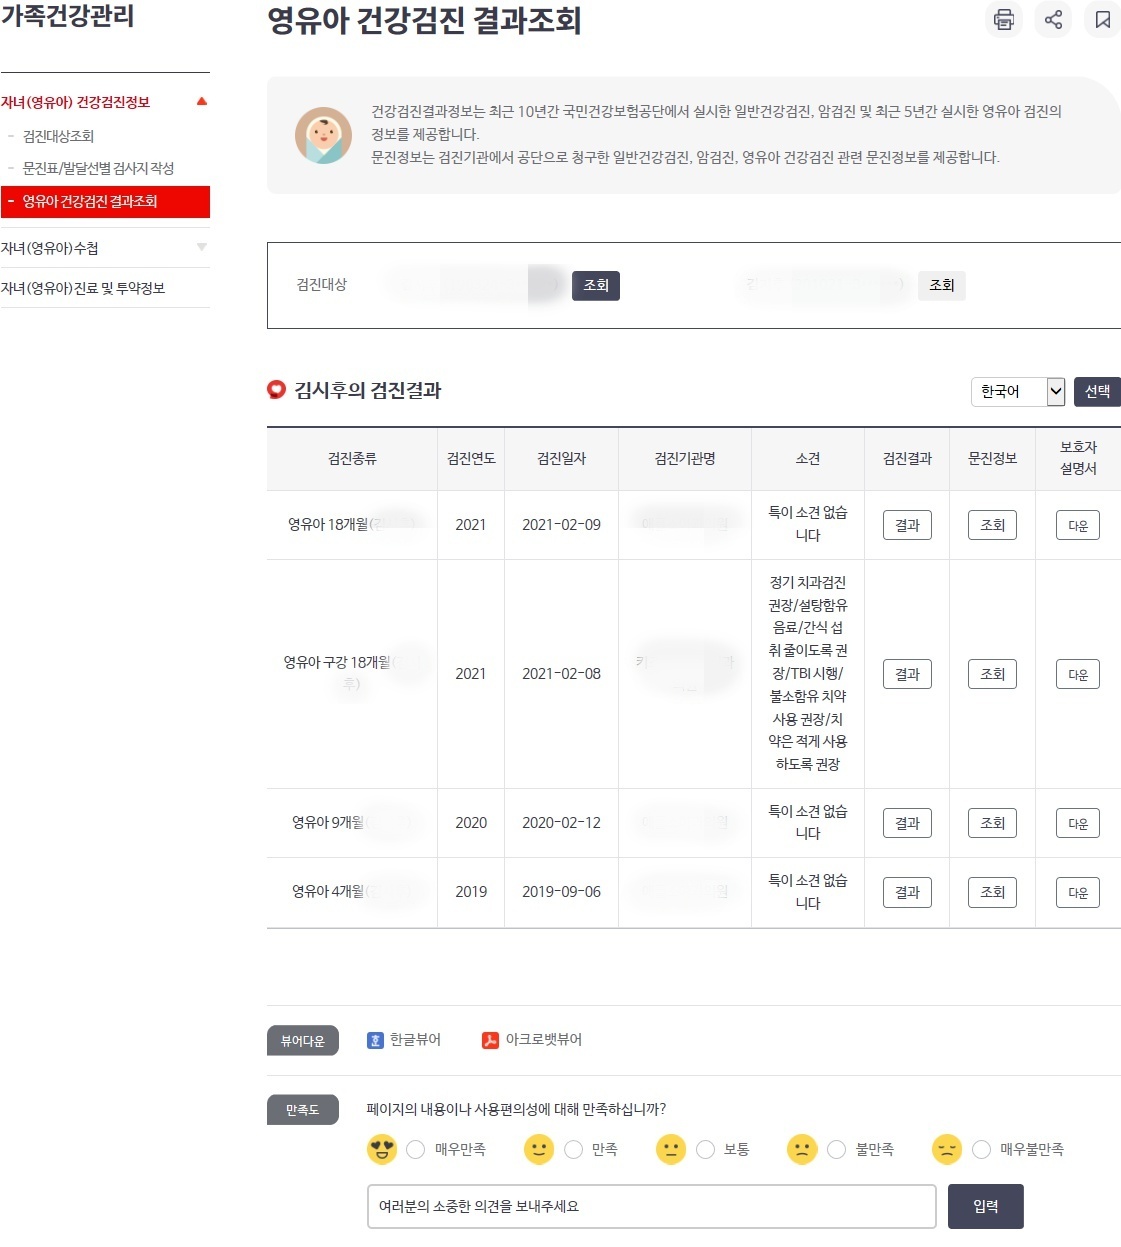Click the 아크로뱃뷰어 Acrobat PDF icon
This screenshot has height=1247, width=1121.
(x=489, y=1040)
